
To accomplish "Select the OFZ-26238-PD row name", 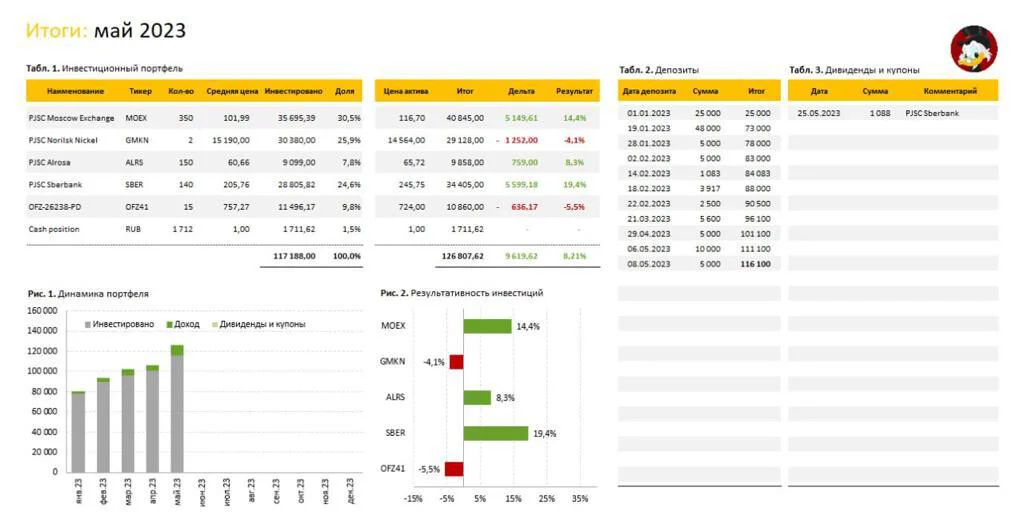I will tap(55, 207).
